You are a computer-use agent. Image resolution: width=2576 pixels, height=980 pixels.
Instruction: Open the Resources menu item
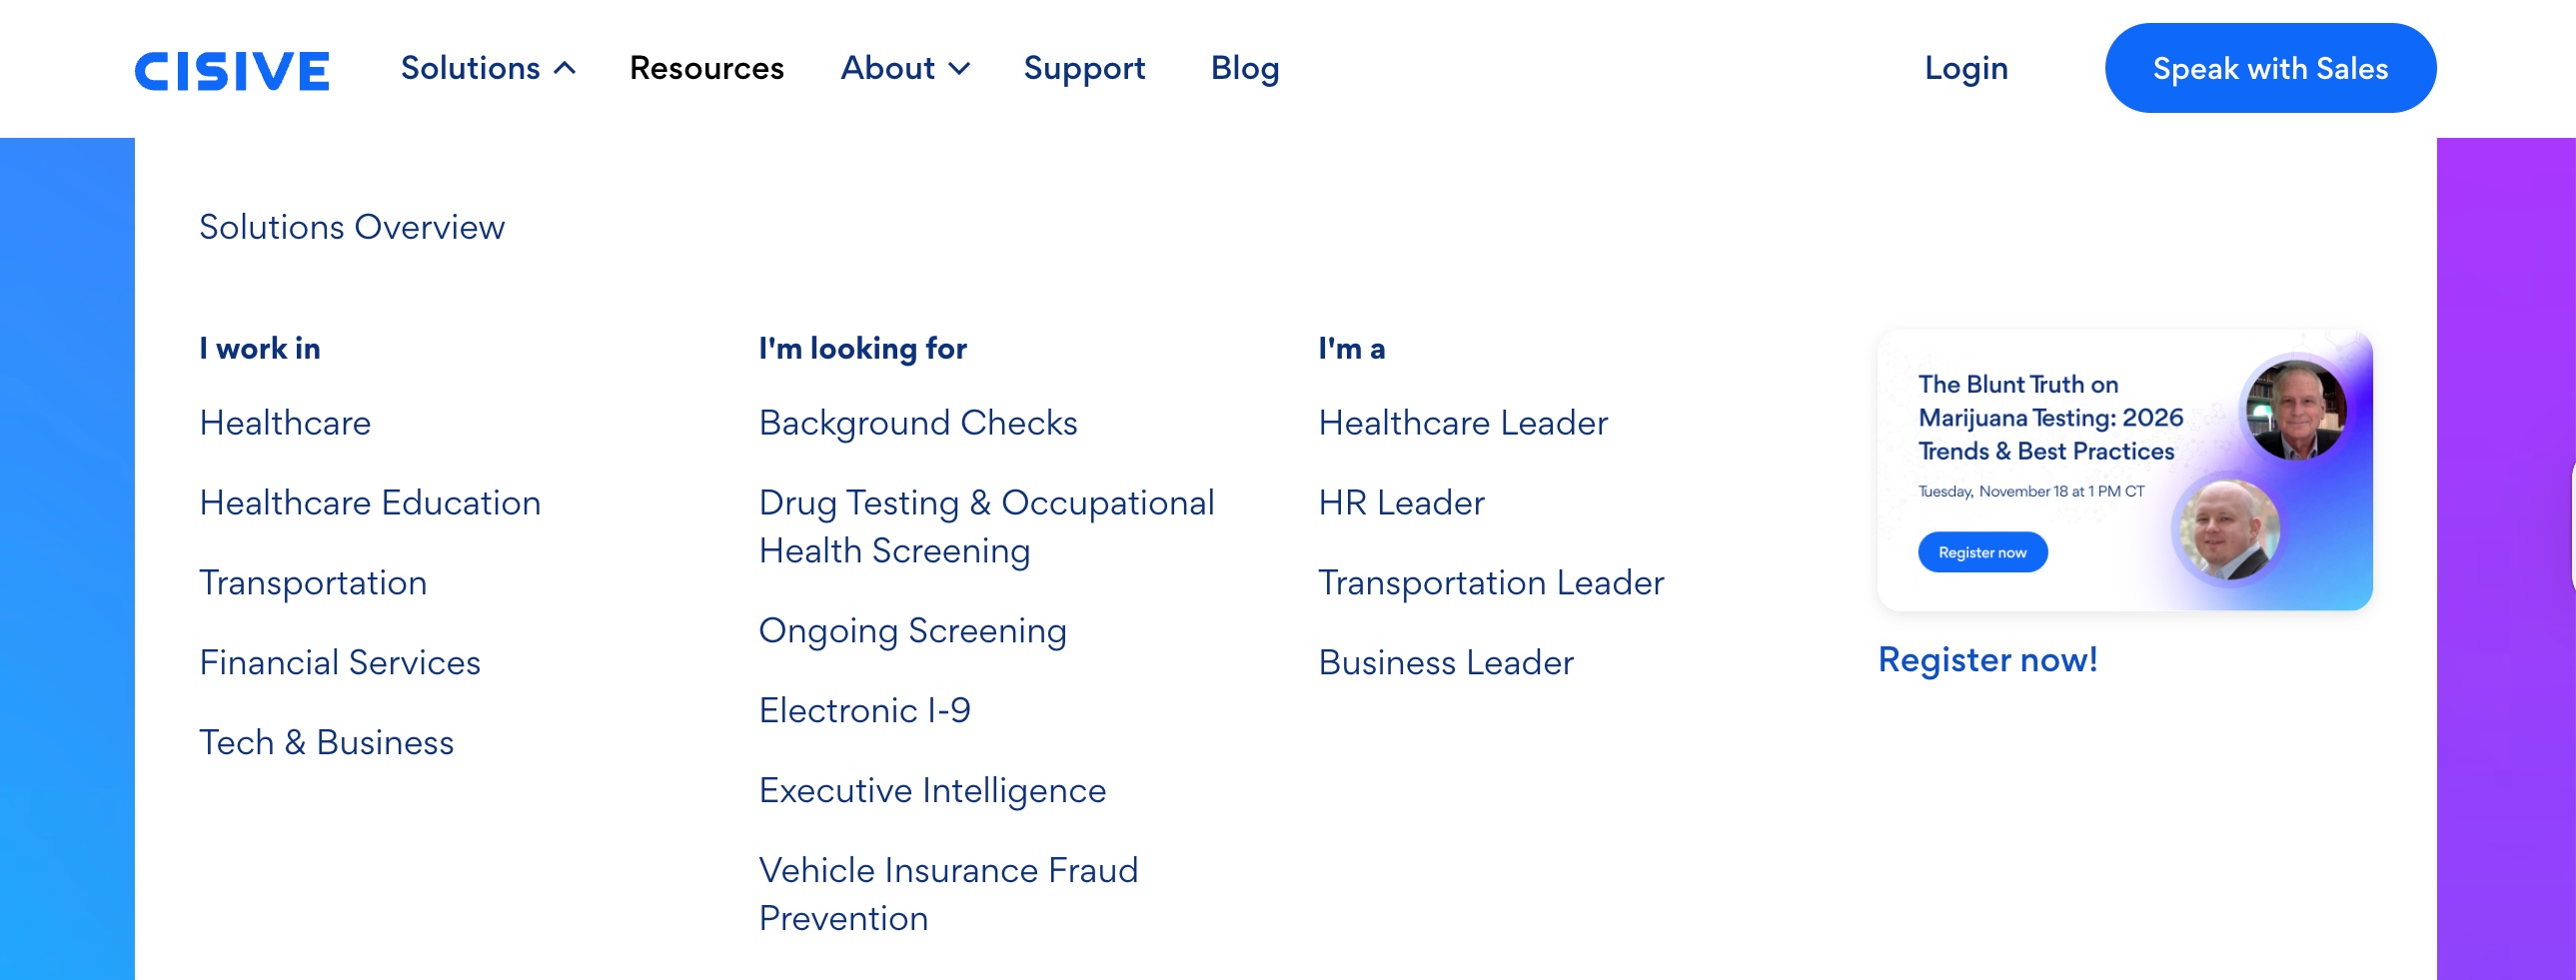click(x=706, y=68)
